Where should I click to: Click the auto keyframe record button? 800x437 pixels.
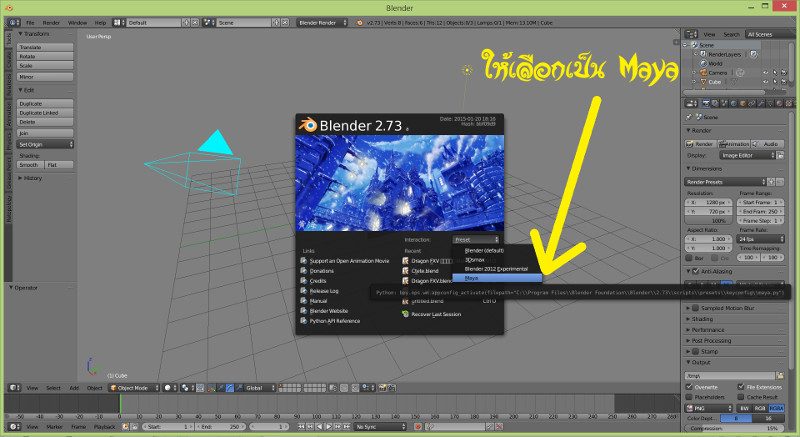(x=418, y=426)
